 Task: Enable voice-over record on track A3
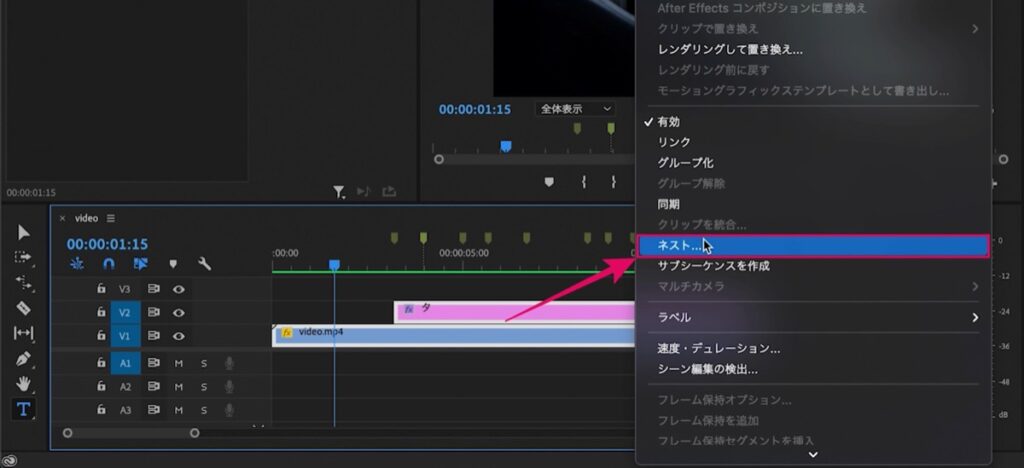tap(229, 411)
